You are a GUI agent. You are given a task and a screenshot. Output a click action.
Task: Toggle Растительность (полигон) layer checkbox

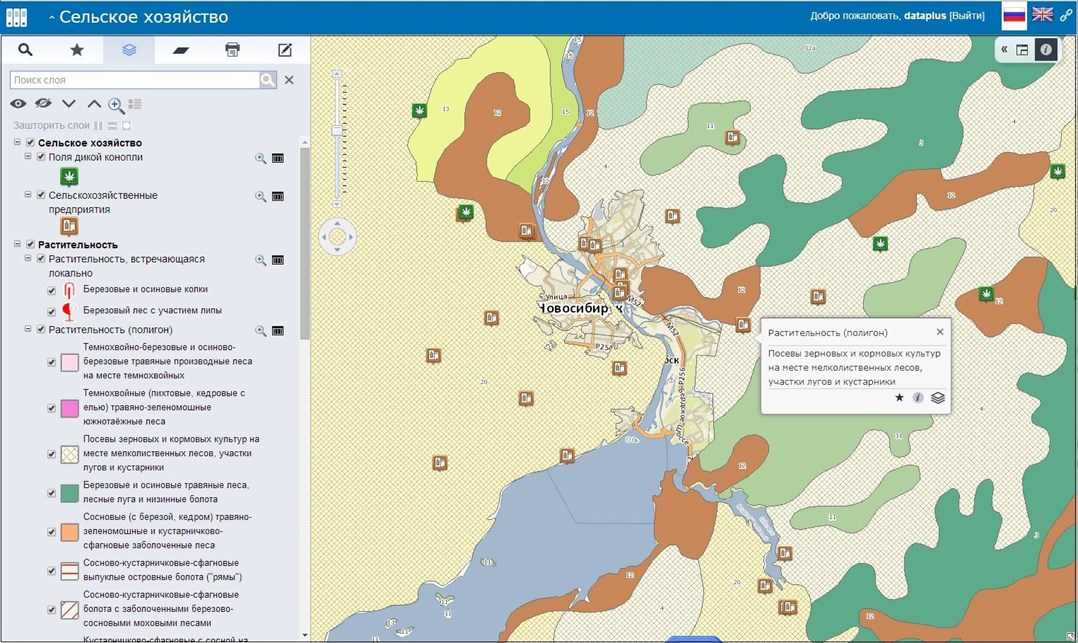(41, 330)
